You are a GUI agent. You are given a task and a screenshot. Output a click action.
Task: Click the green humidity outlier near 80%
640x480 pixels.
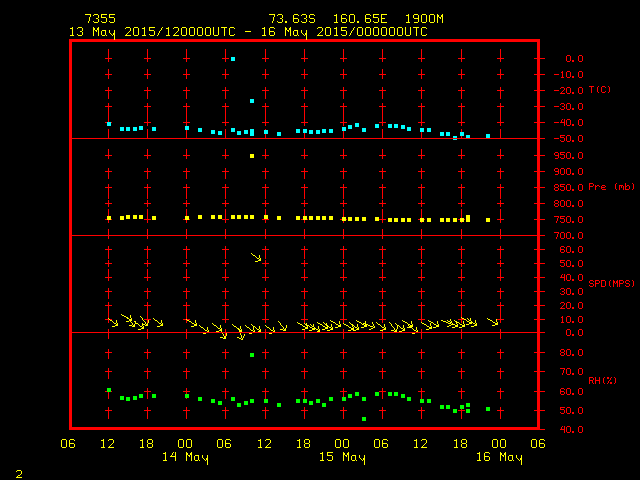tap(252, 355)
